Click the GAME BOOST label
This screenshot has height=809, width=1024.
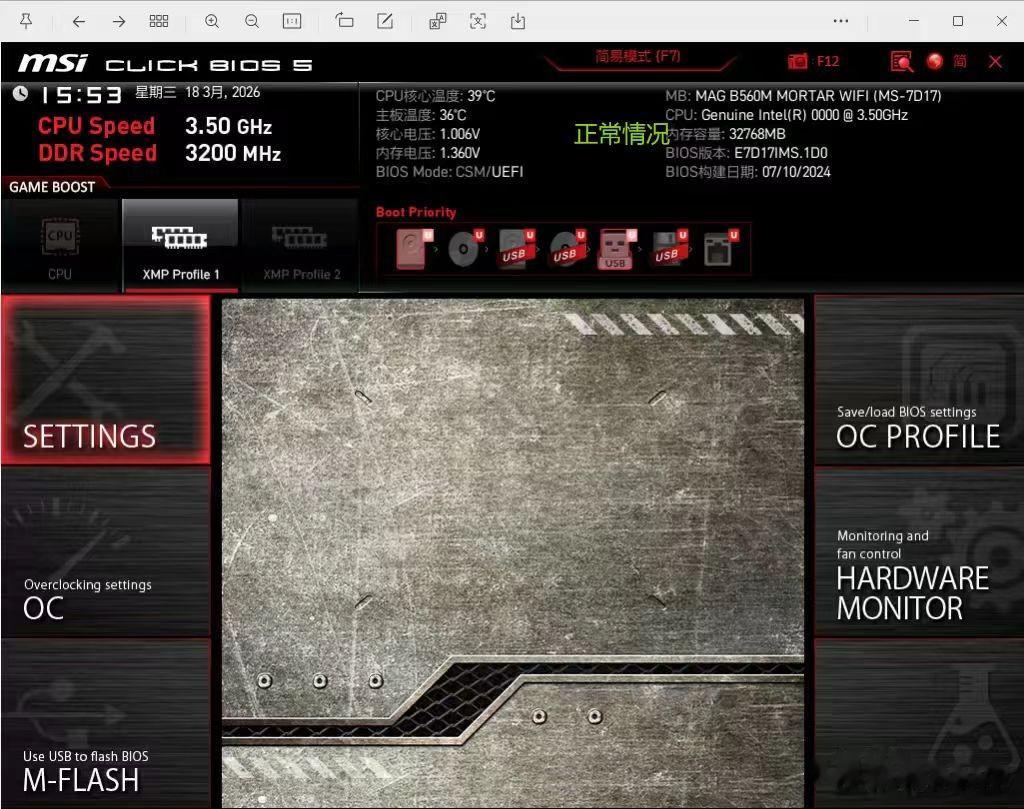(52, 187)
